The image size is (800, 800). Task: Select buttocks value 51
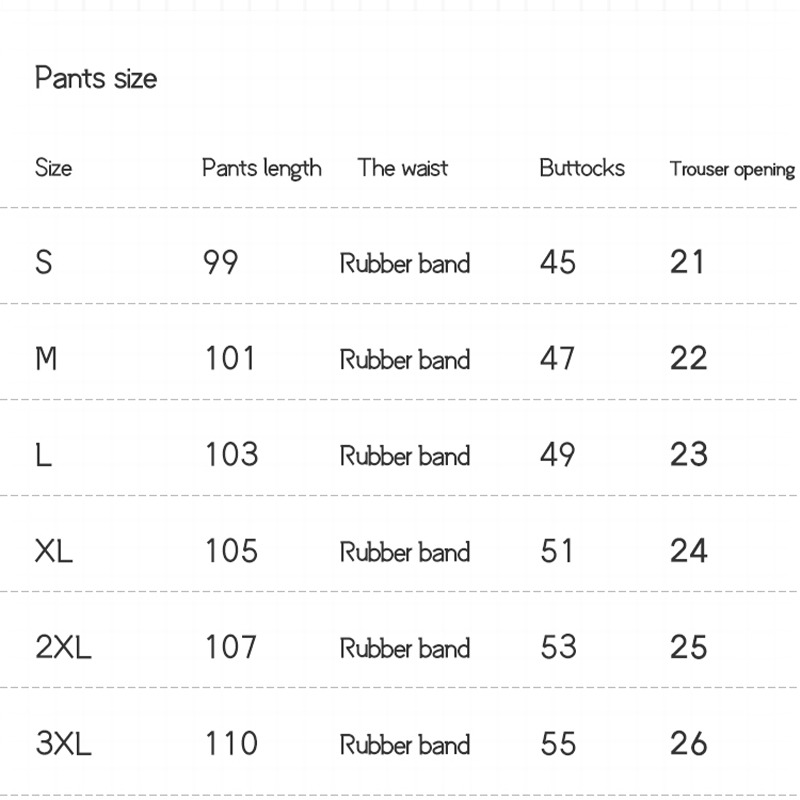558,551
